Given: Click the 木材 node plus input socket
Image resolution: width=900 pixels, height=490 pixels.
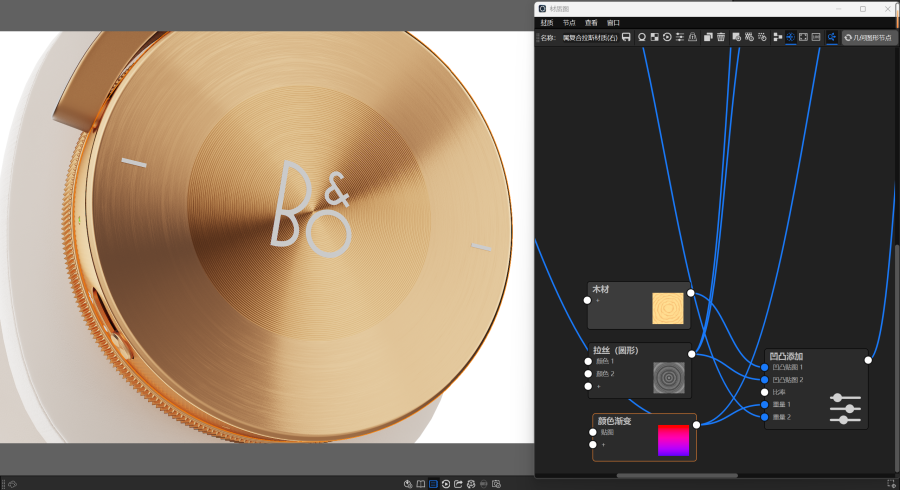Looking at the screenshot, I should pos(587,300).
